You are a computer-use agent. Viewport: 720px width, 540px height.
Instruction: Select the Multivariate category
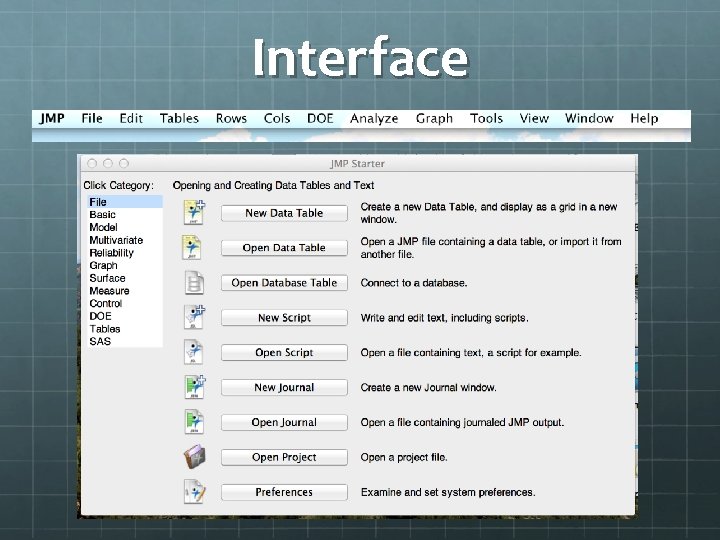coord(125,240)
